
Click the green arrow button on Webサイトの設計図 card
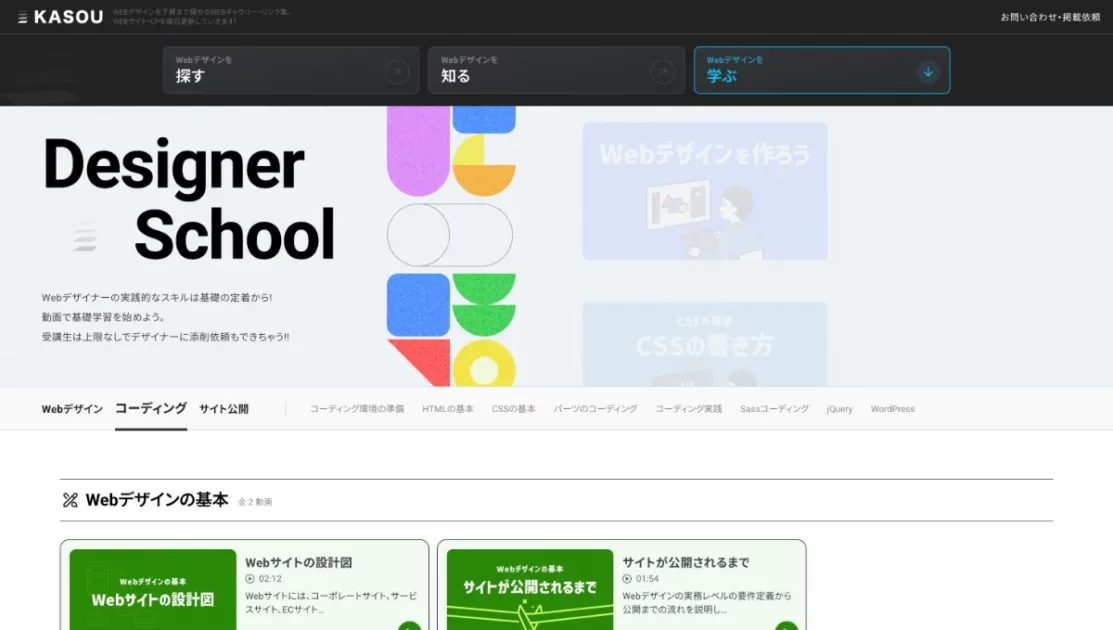(x=409, y=626)
